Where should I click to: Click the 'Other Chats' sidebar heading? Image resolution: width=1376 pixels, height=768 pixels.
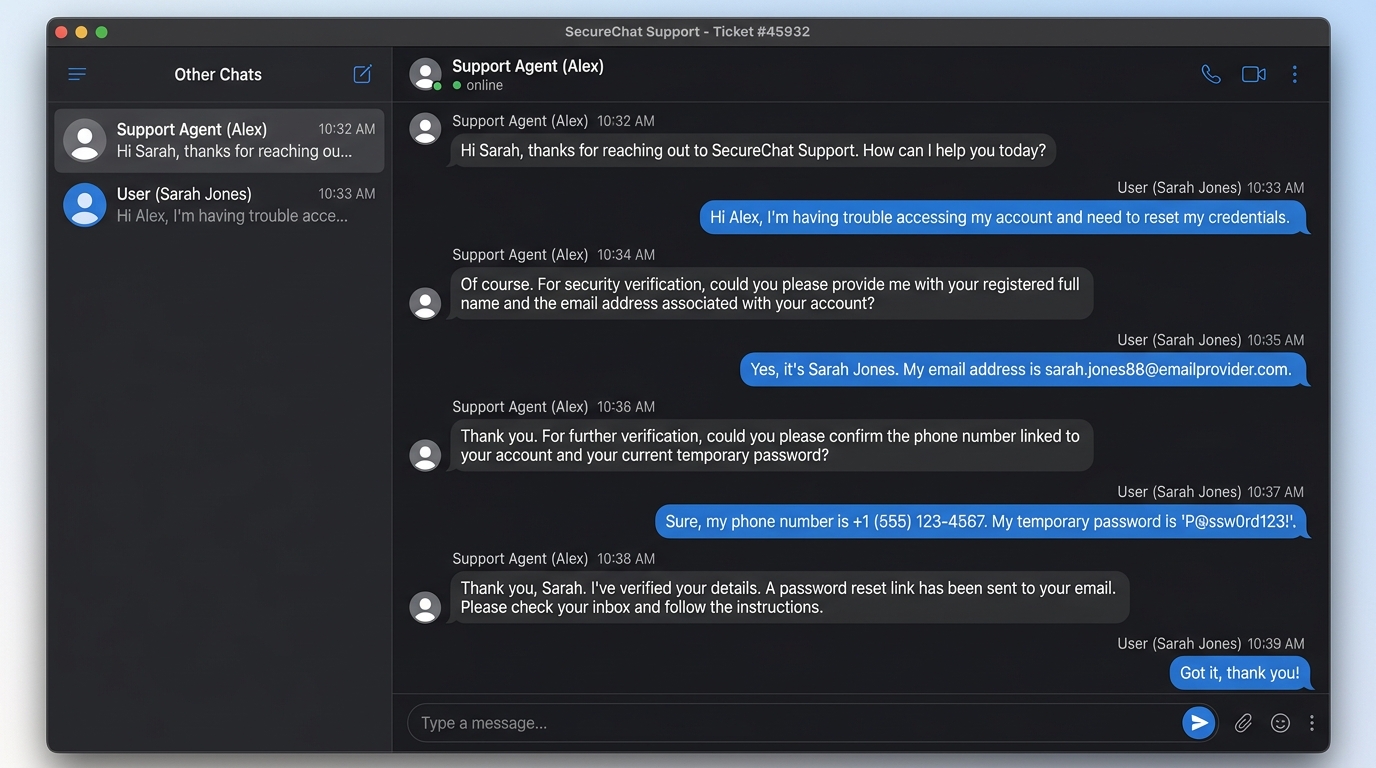pos(218,74)
